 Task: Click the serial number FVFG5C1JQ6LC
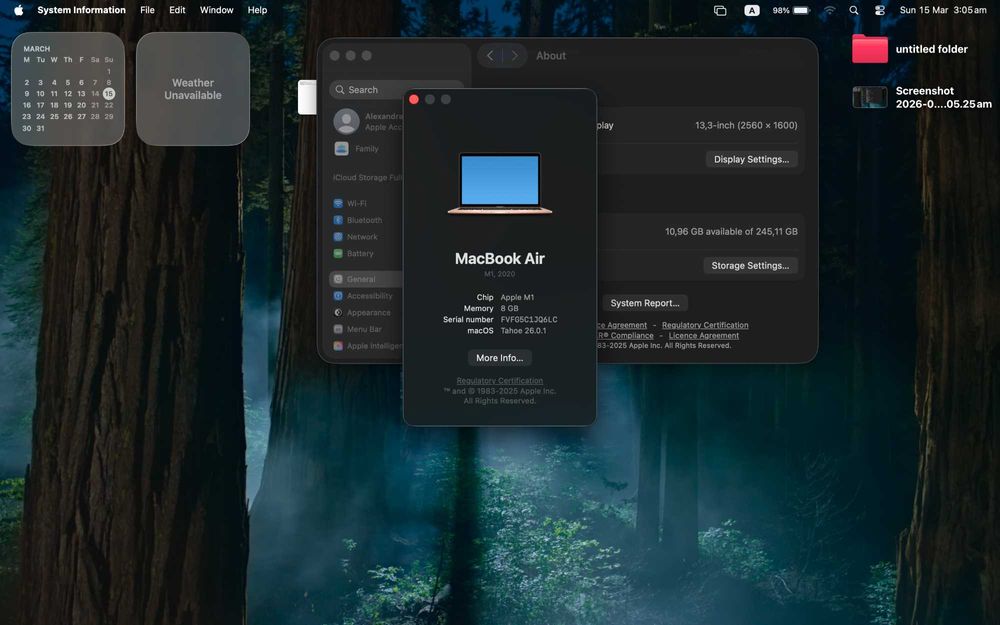tap(529, 320)
